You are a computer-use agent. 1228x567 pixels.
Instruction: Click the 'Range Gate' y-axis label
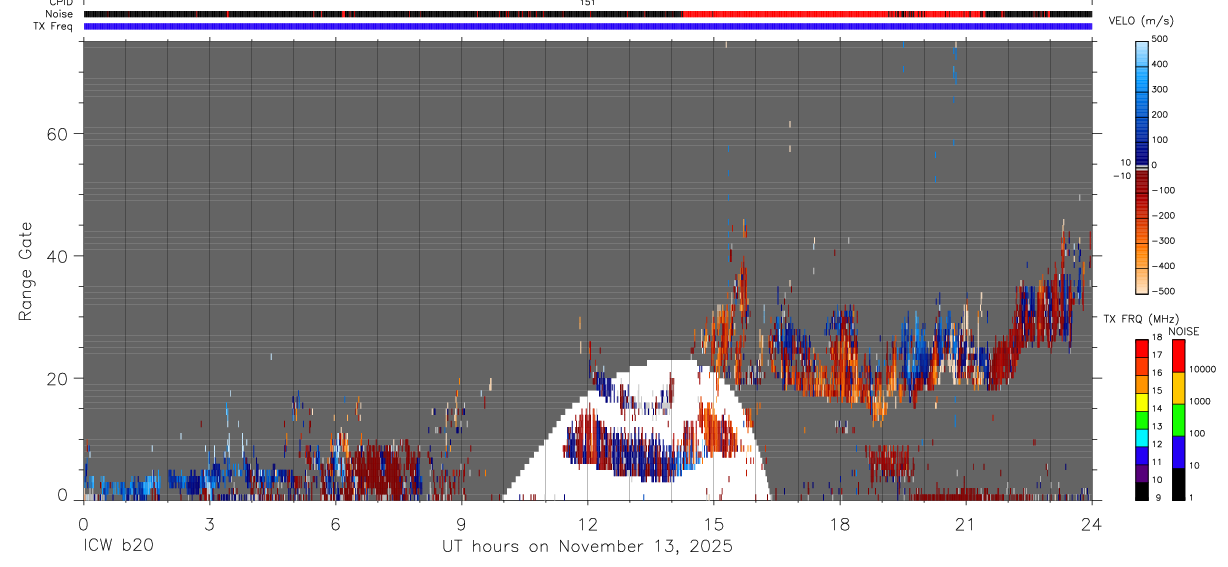coord(26,272)
